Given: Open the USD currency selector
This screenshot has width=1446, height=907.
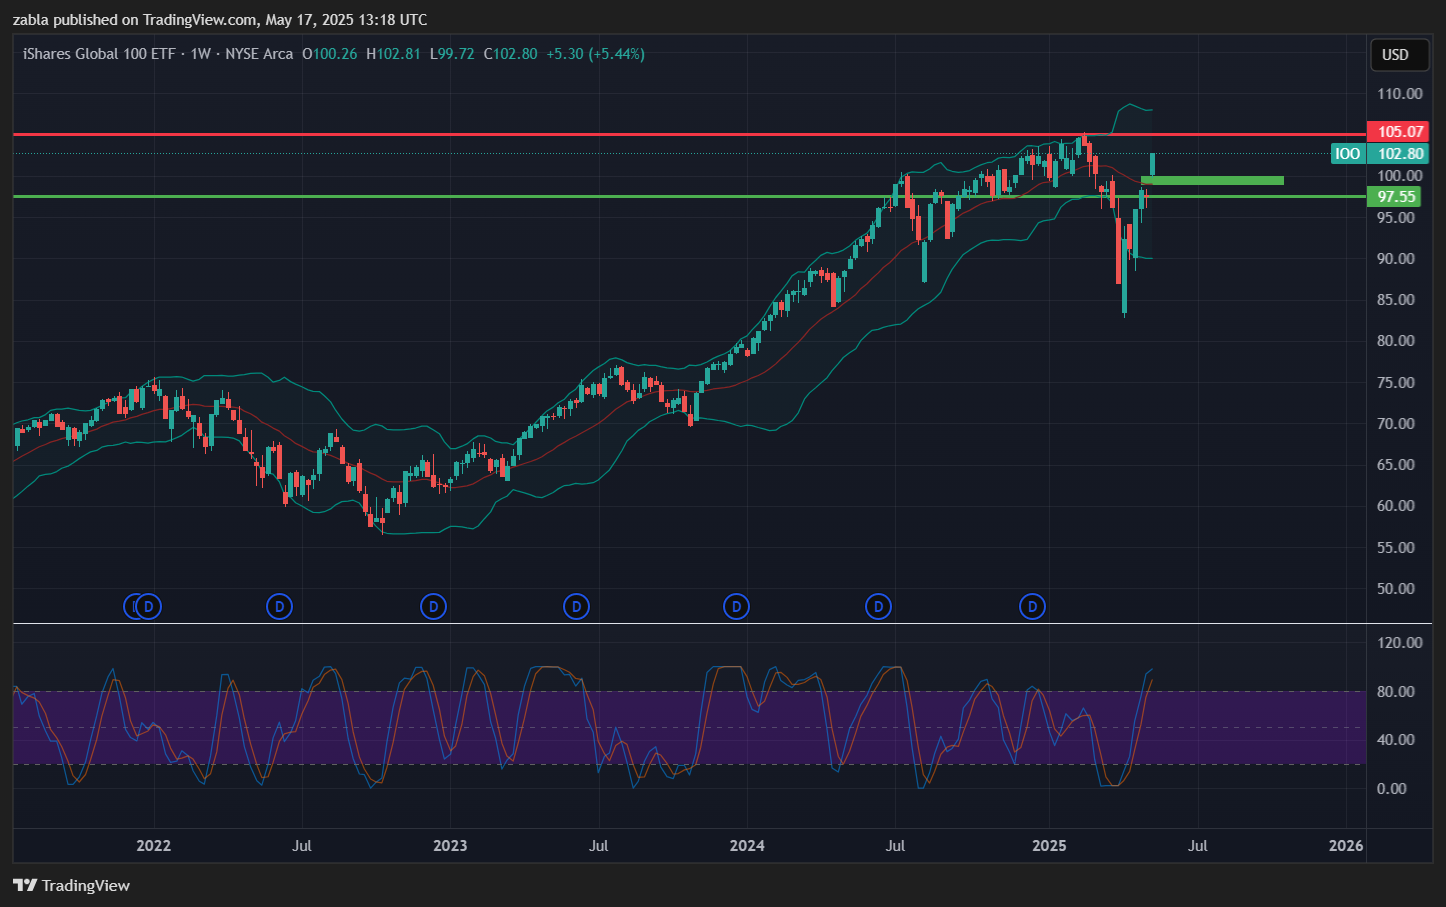Looking at the screenshot, I should (x=1395, y=55).
